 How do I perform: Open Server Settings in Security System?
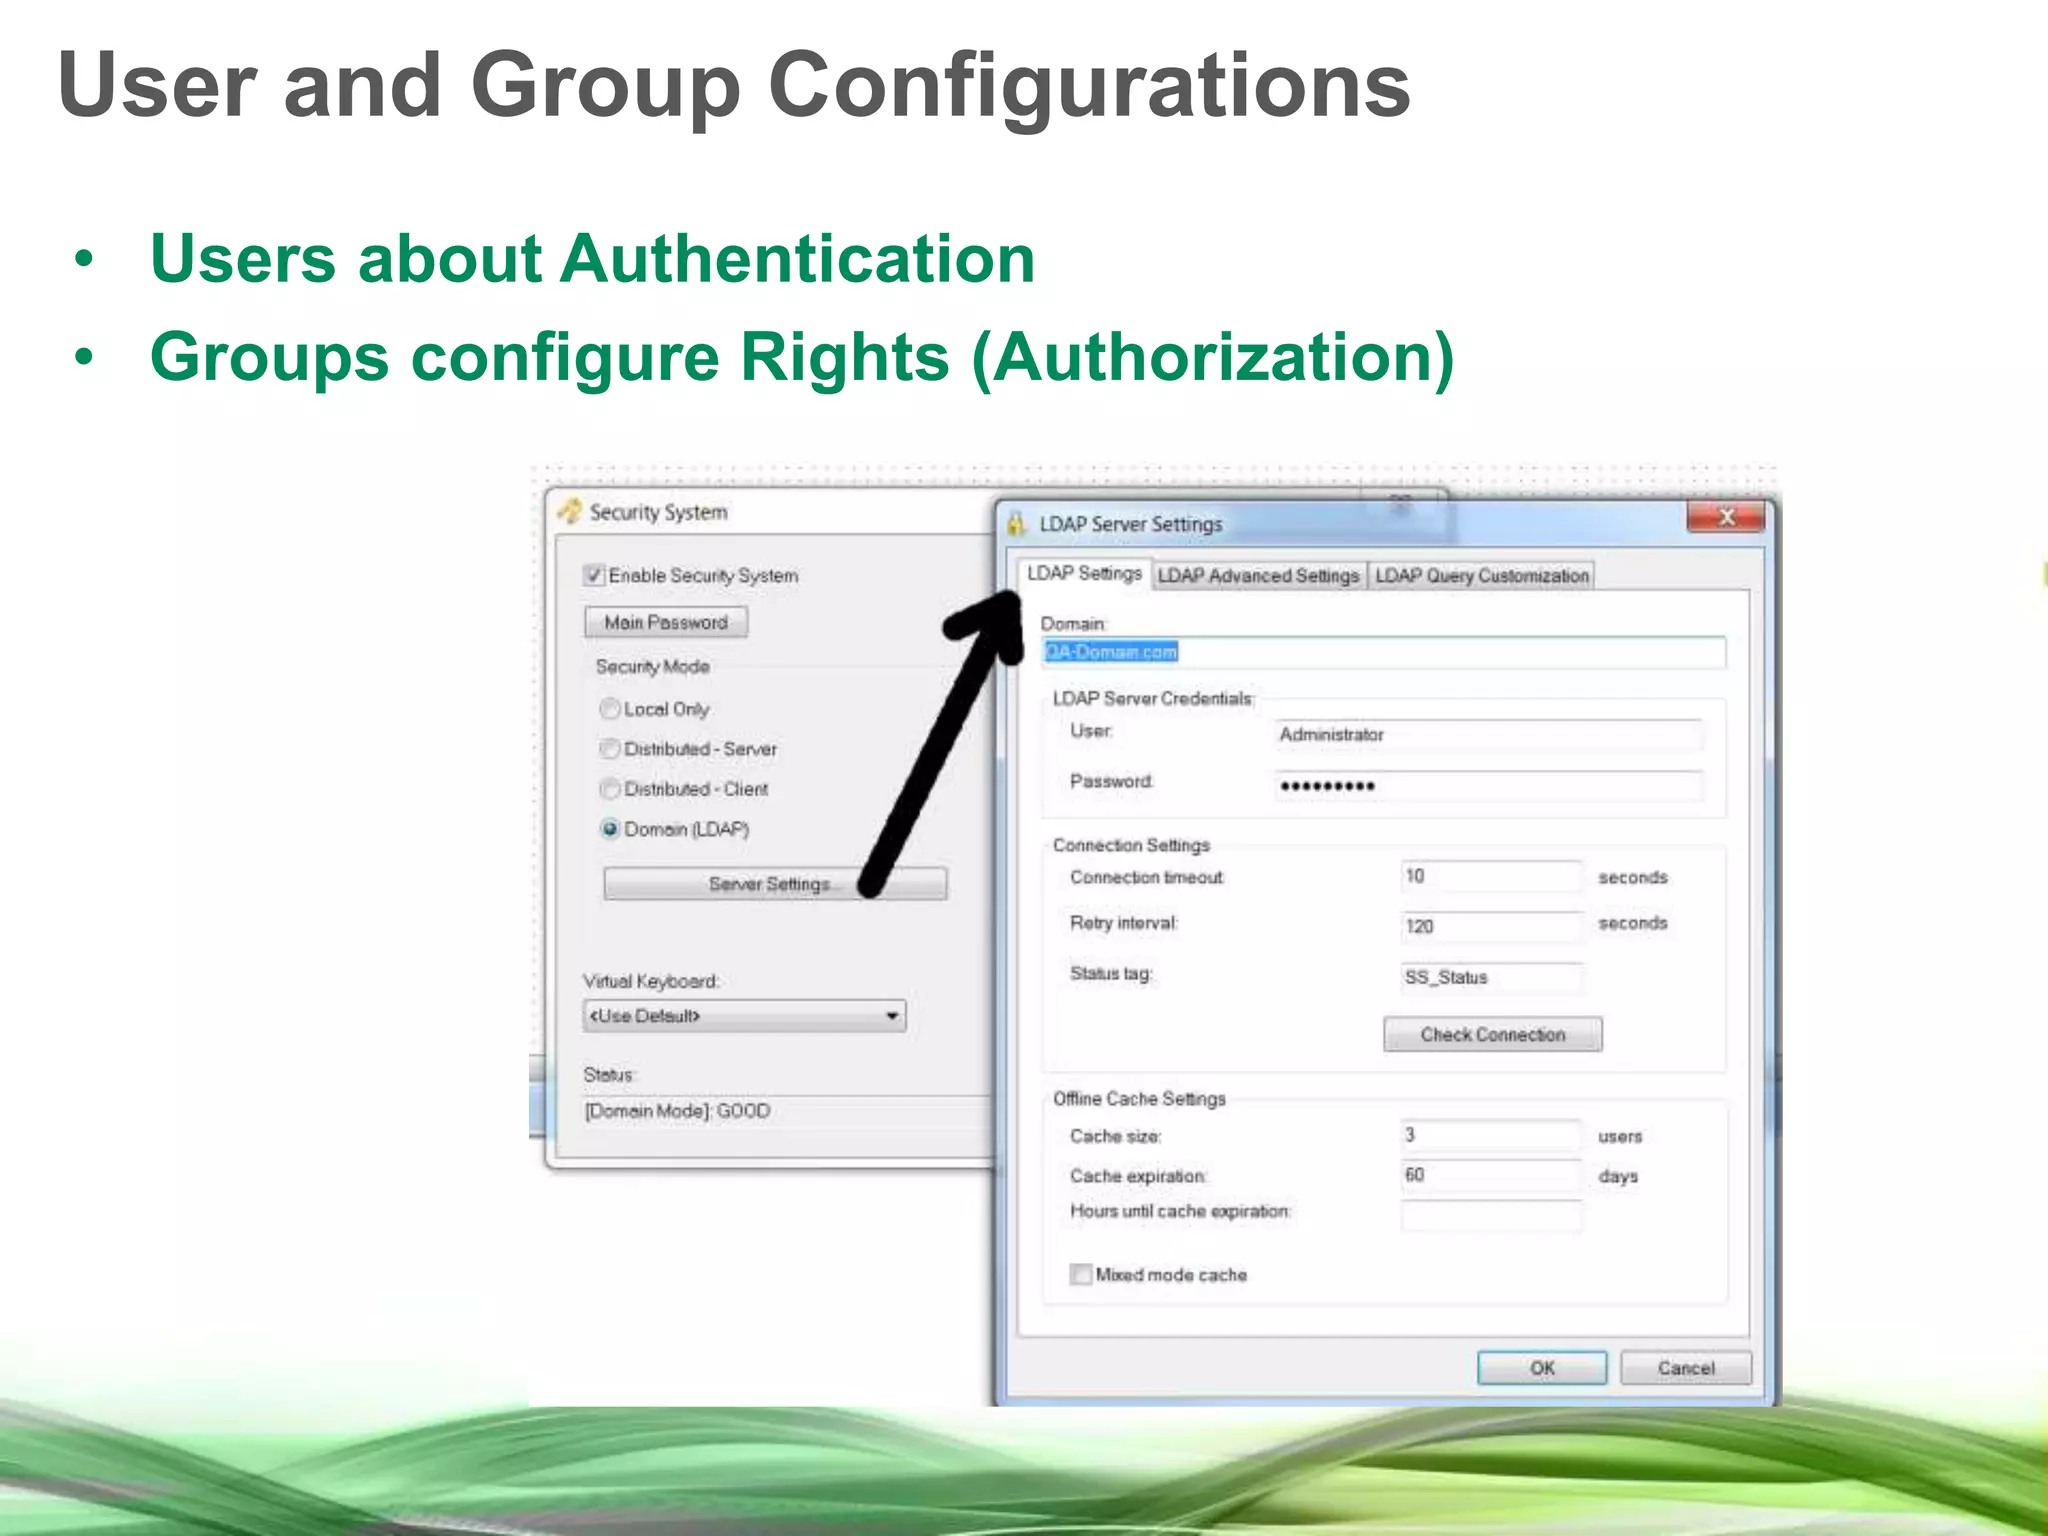[x=775, y=884]
